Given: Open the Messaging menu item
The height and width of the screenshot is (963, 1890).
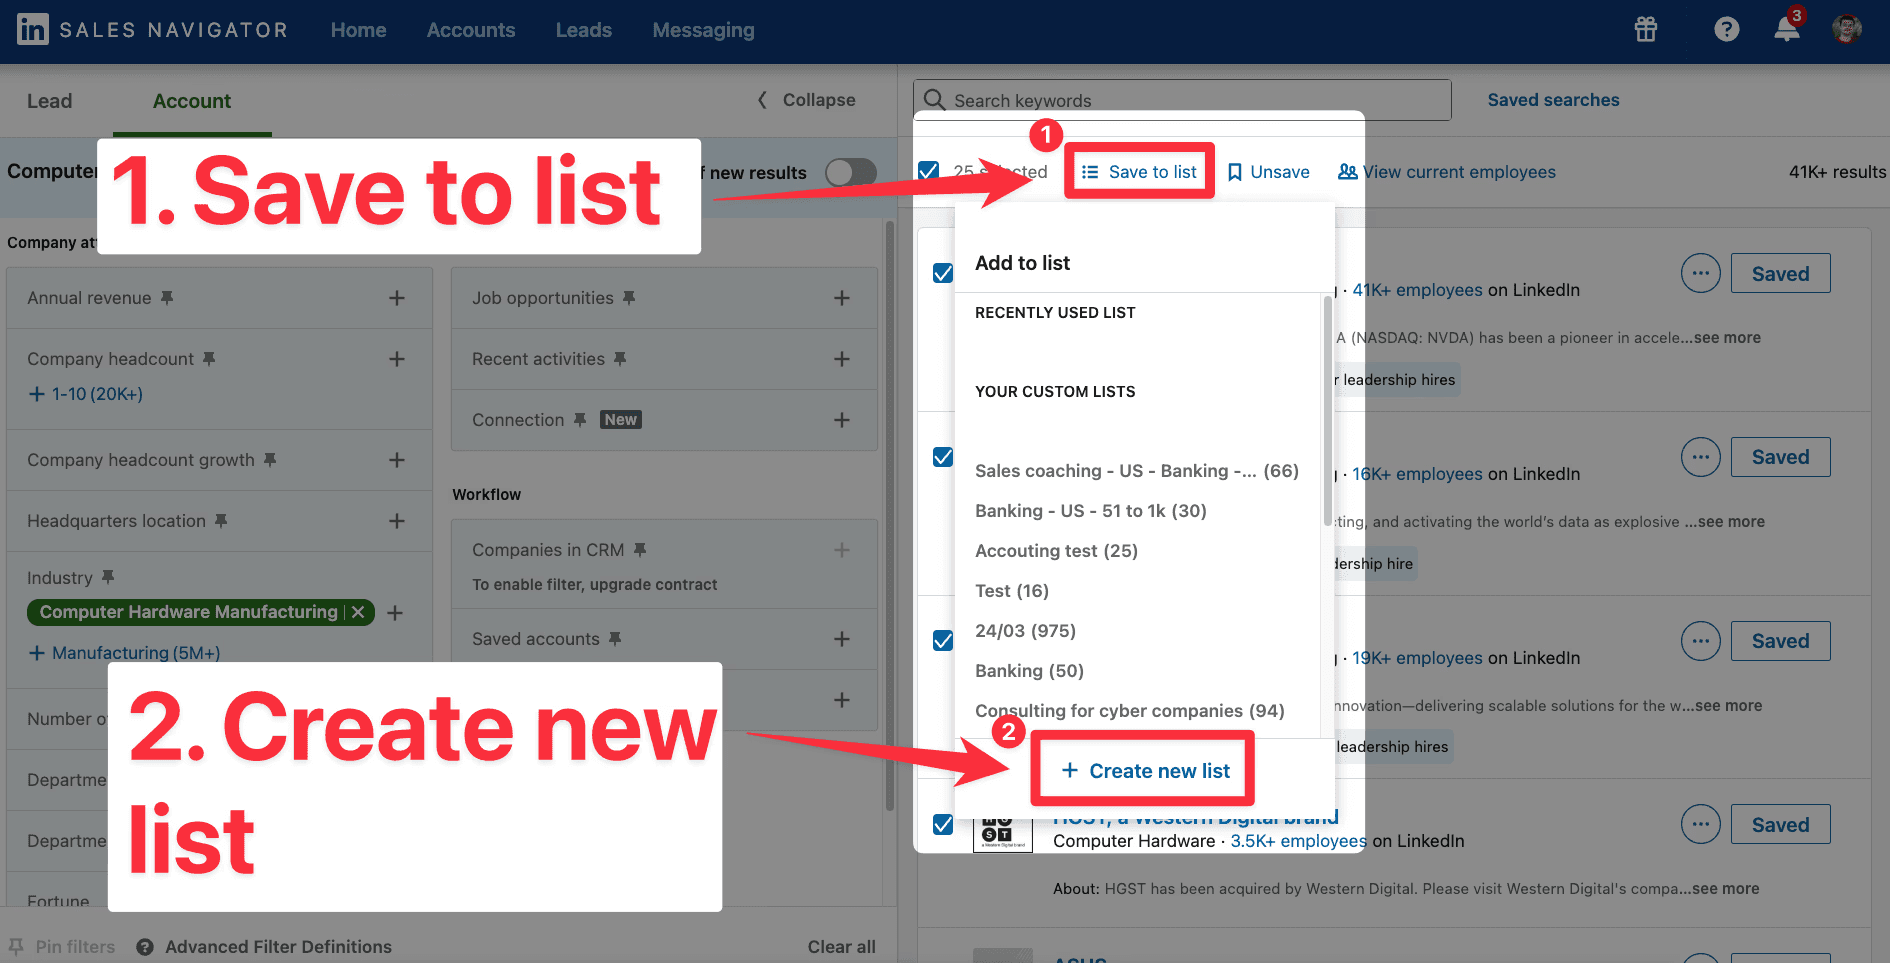Looking at the screenshot, I should pyautogui.click(x=704, y=30).
